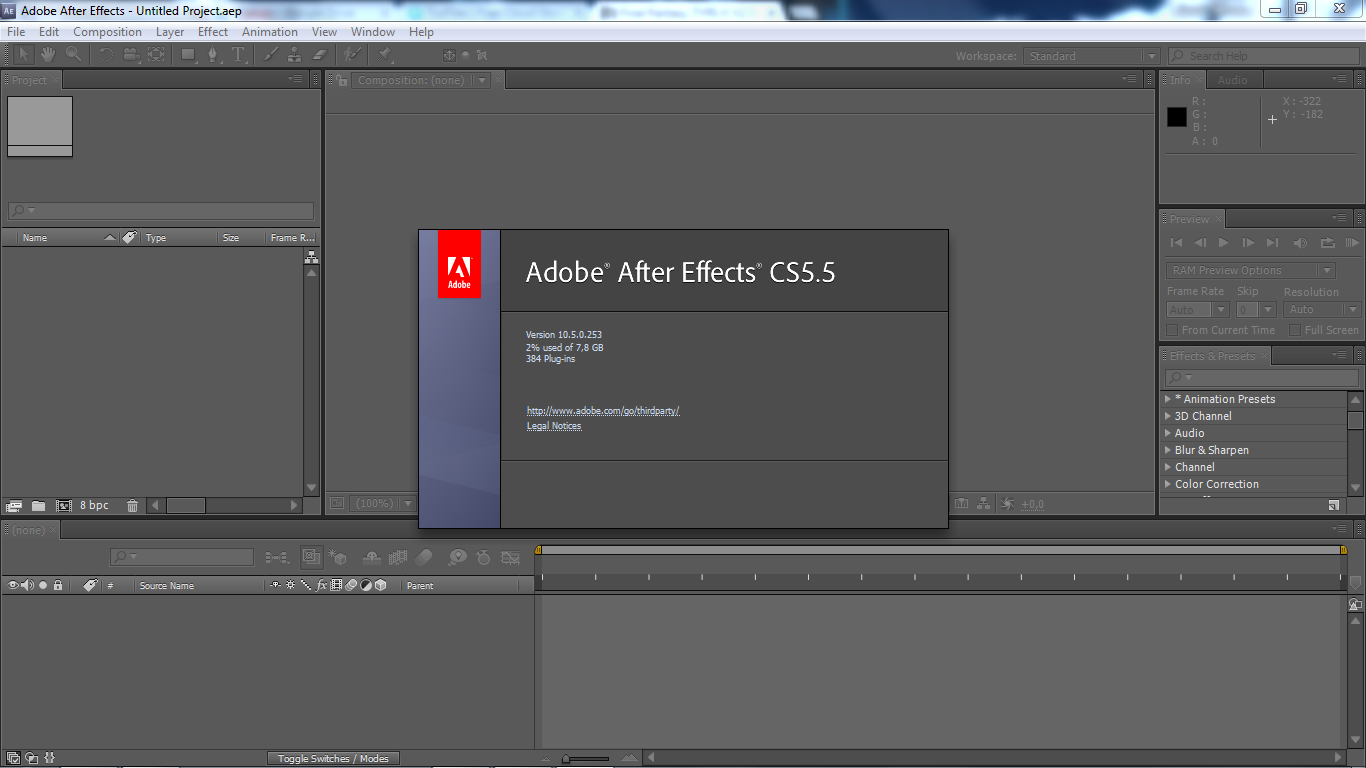Click the Project panel search field

161,211
